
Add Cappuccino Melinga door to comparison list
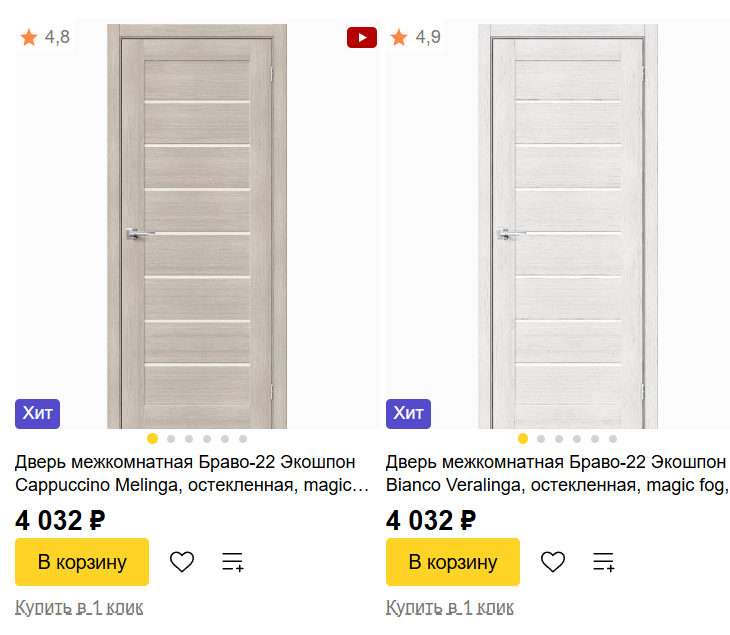tap(232, 562)
